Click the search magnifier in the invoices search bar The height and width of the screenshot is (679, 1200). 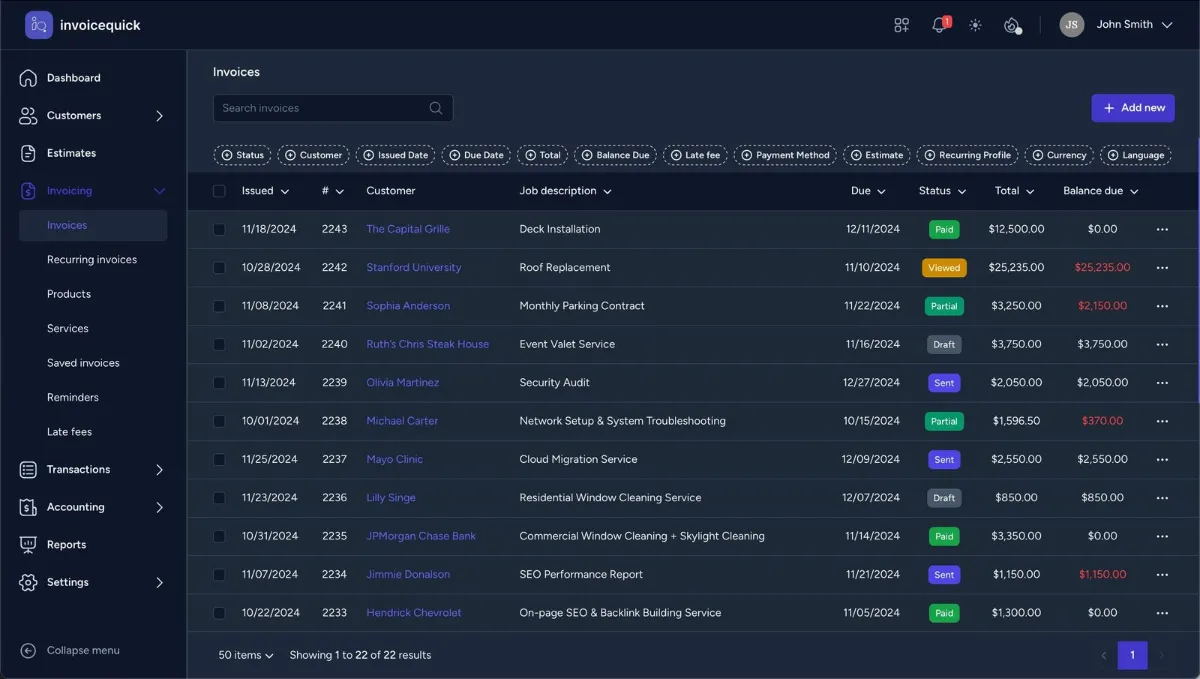pos(435,107)
